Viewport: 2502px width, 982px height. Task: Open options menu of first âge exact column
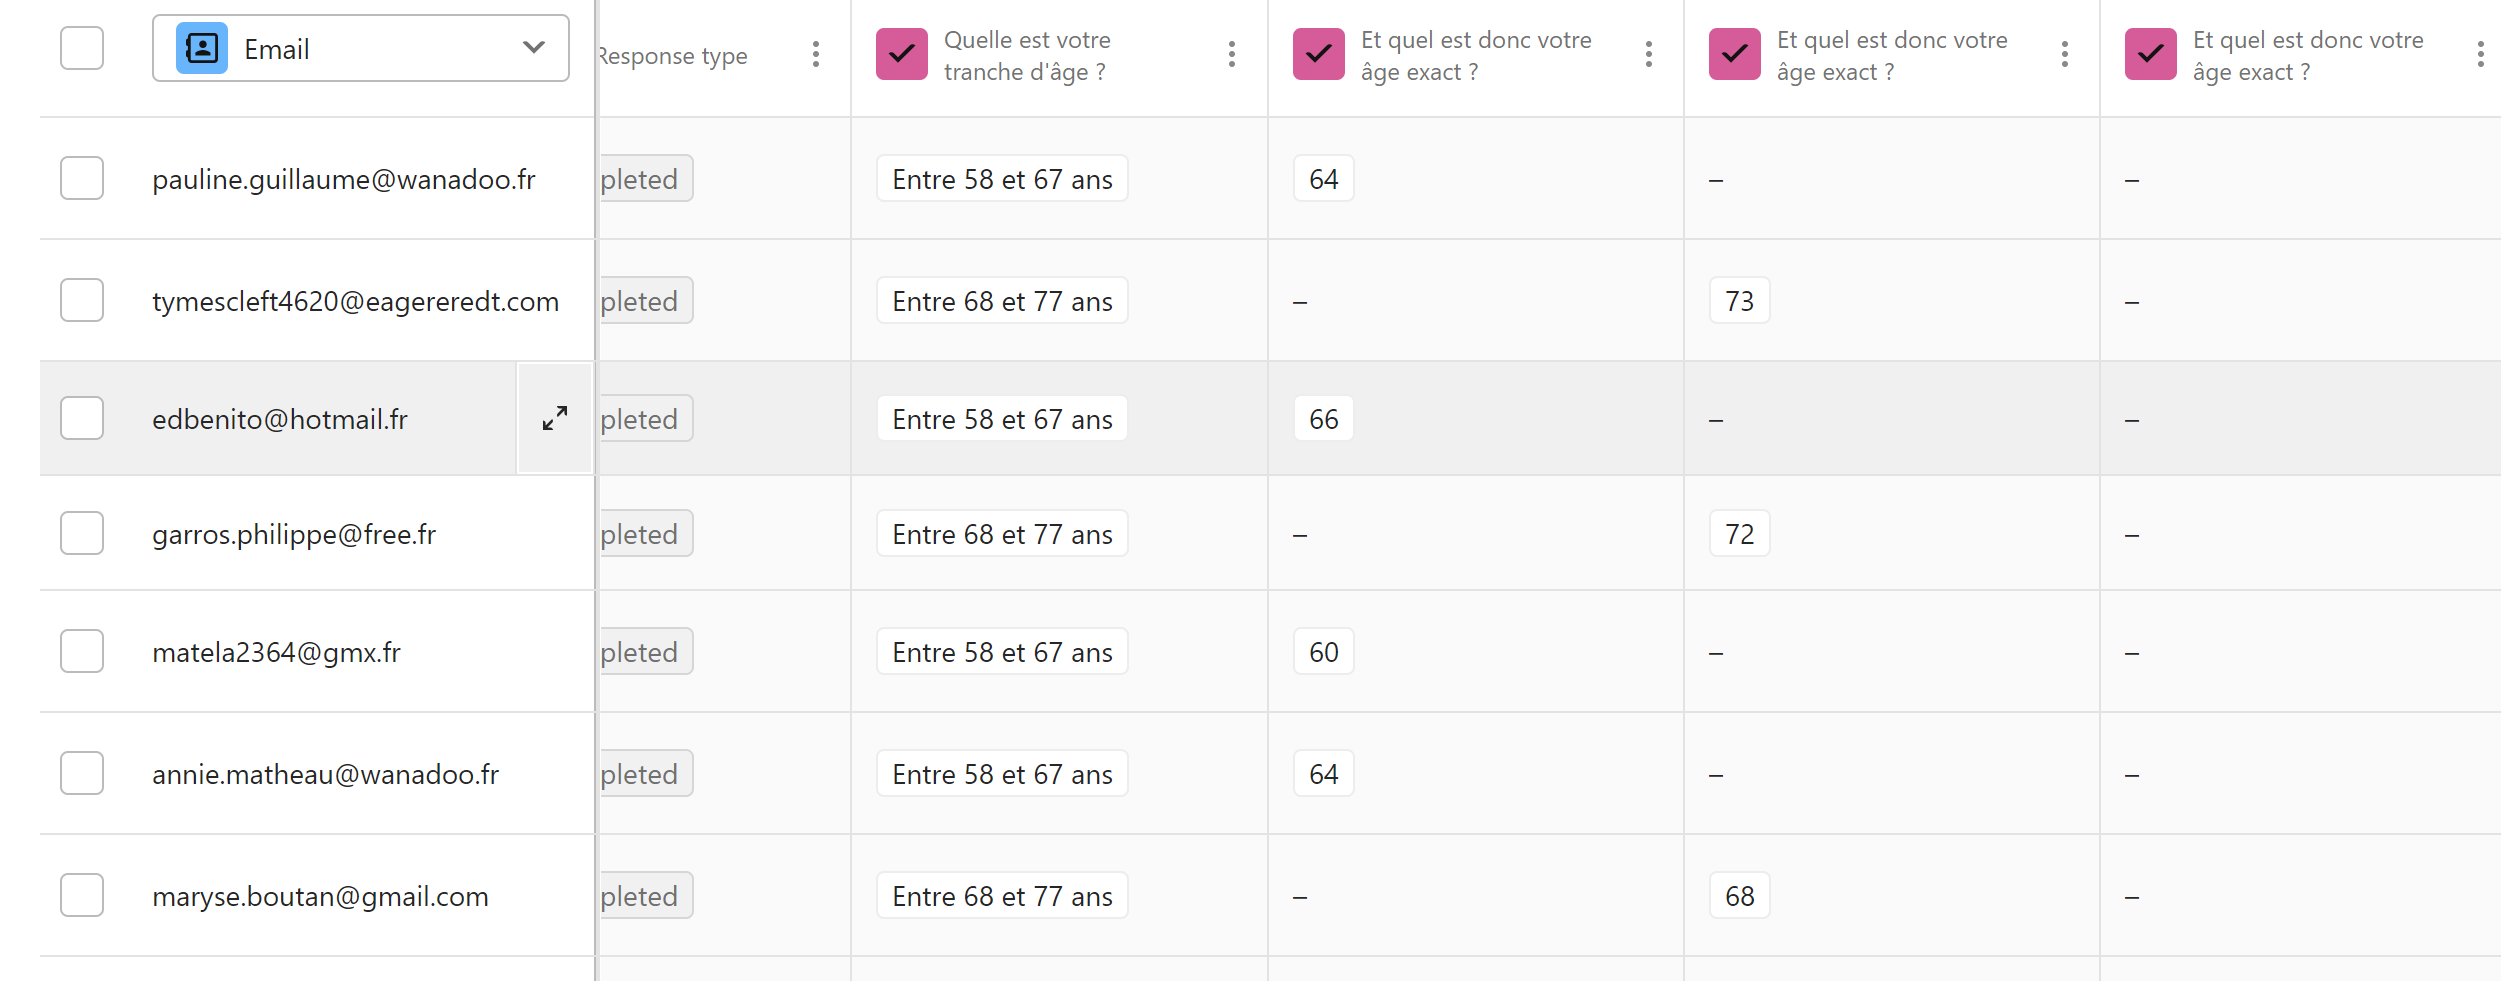pos(1649,54)
